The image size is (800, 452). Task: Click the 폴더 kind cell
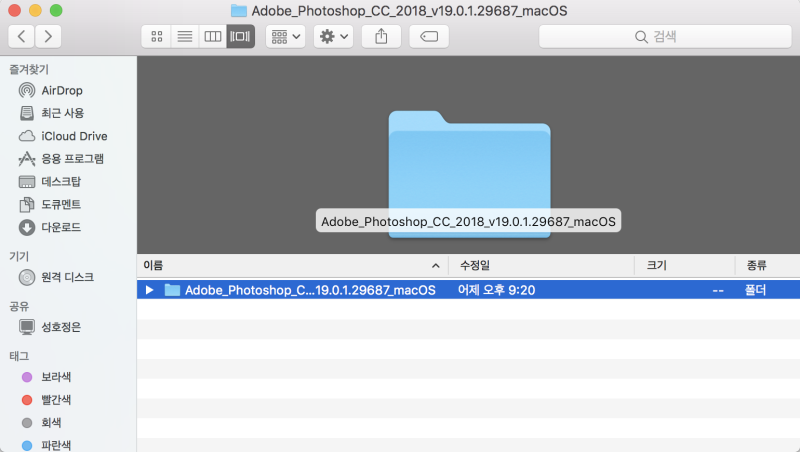755,290
